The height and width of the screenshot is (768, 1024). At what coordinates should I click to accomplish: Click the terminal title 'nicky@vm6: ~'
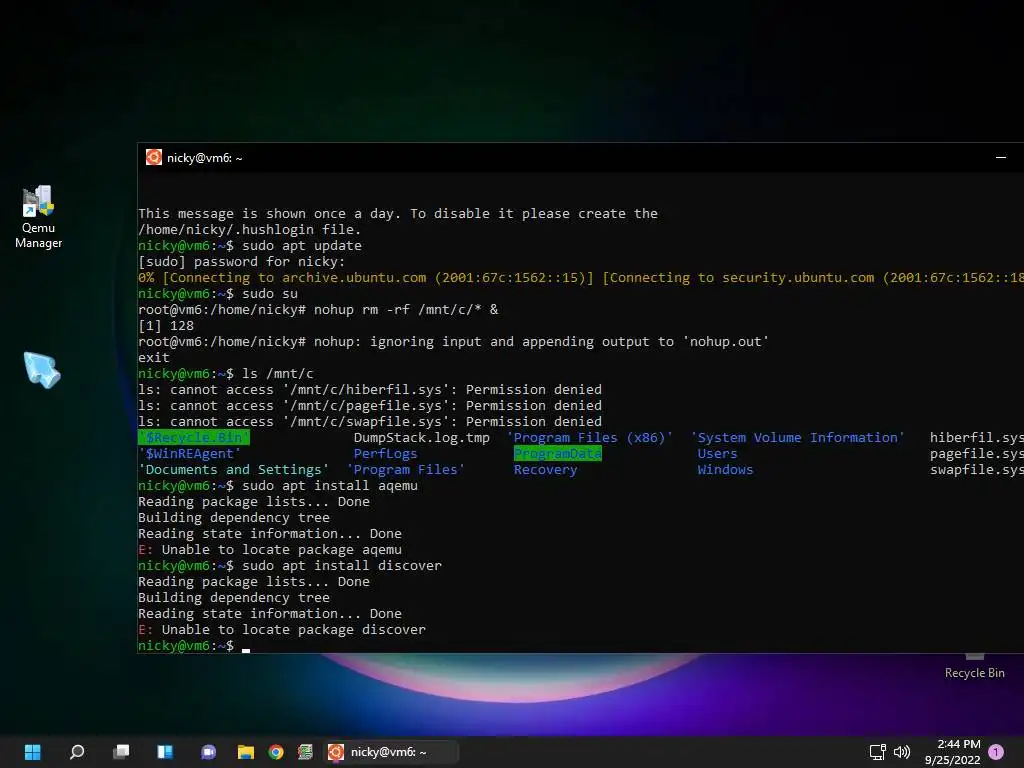(204, 158)
